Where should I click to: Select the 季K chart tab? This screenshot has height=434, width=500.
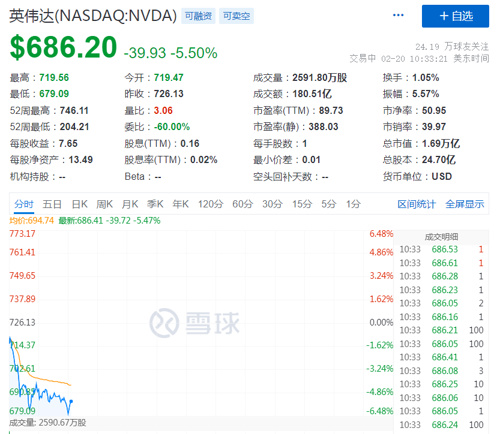tap(155, 204)
